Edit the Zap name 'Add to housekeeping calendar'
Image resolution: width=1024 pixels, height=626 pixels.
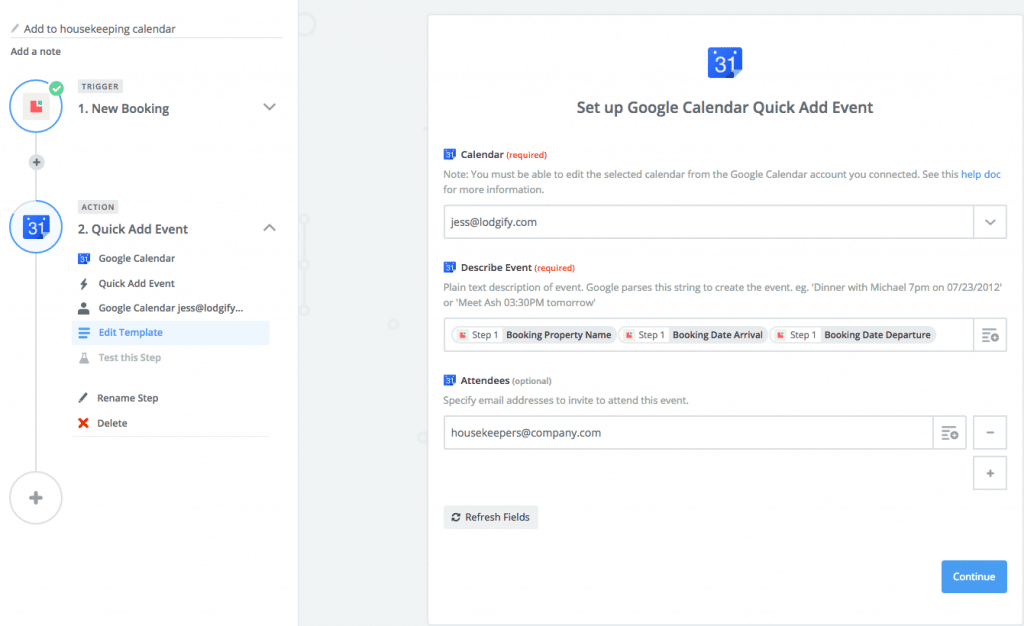pyautogui.click(x=100, y=29)
